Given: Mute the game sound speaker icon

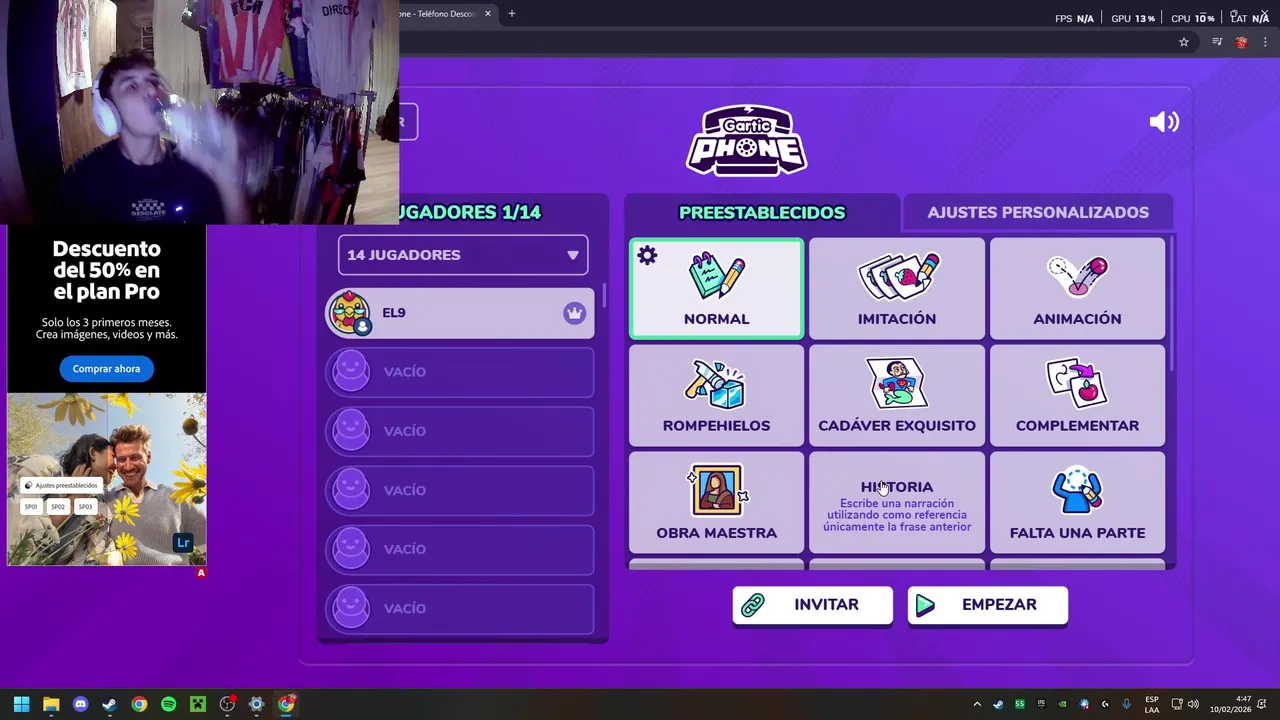Looking at the screenshot, I should 1164,122.
